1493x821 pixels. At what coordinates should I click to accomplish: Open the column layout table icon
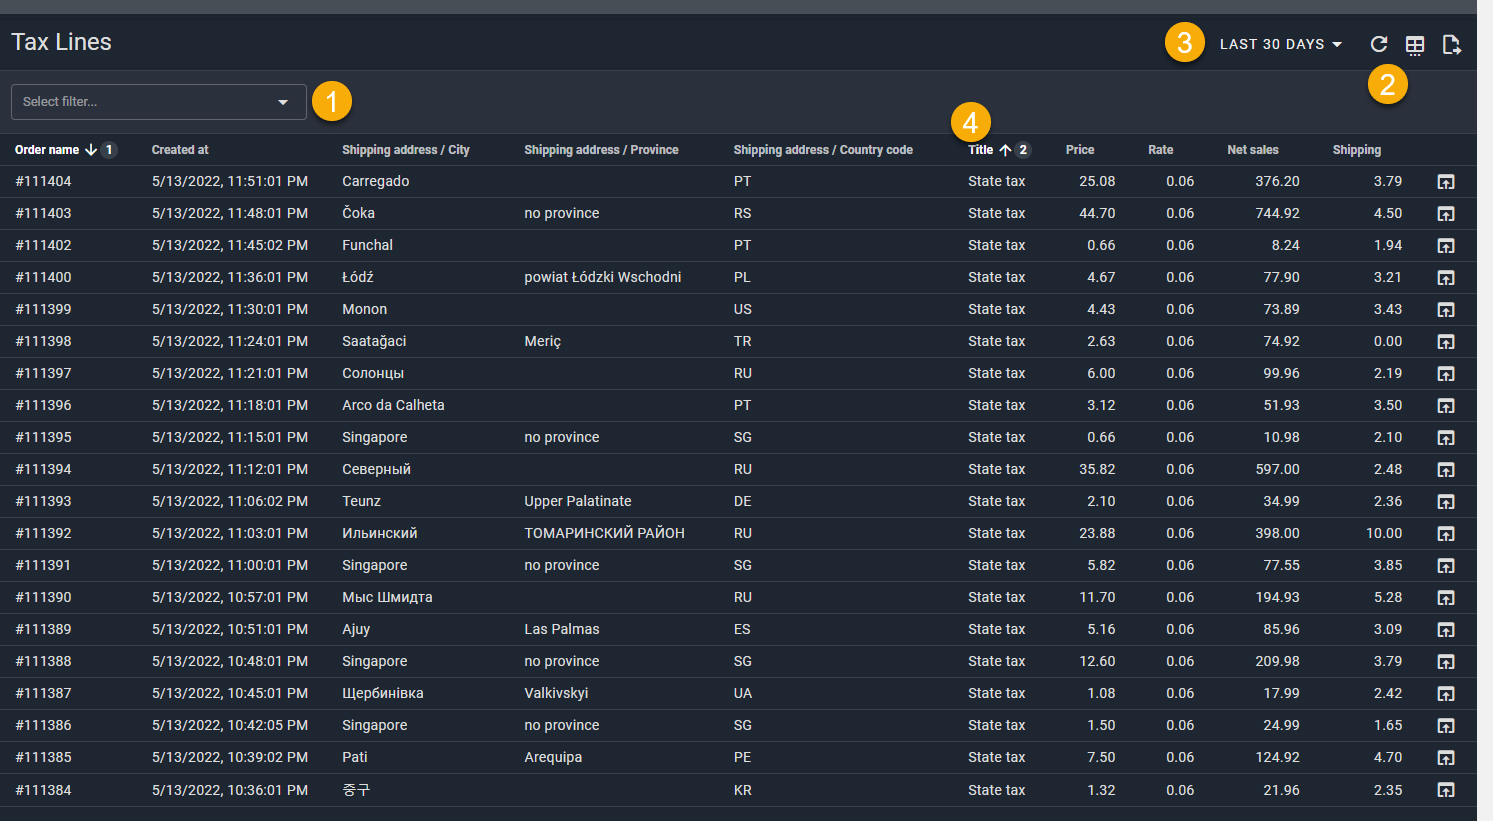1415,44
